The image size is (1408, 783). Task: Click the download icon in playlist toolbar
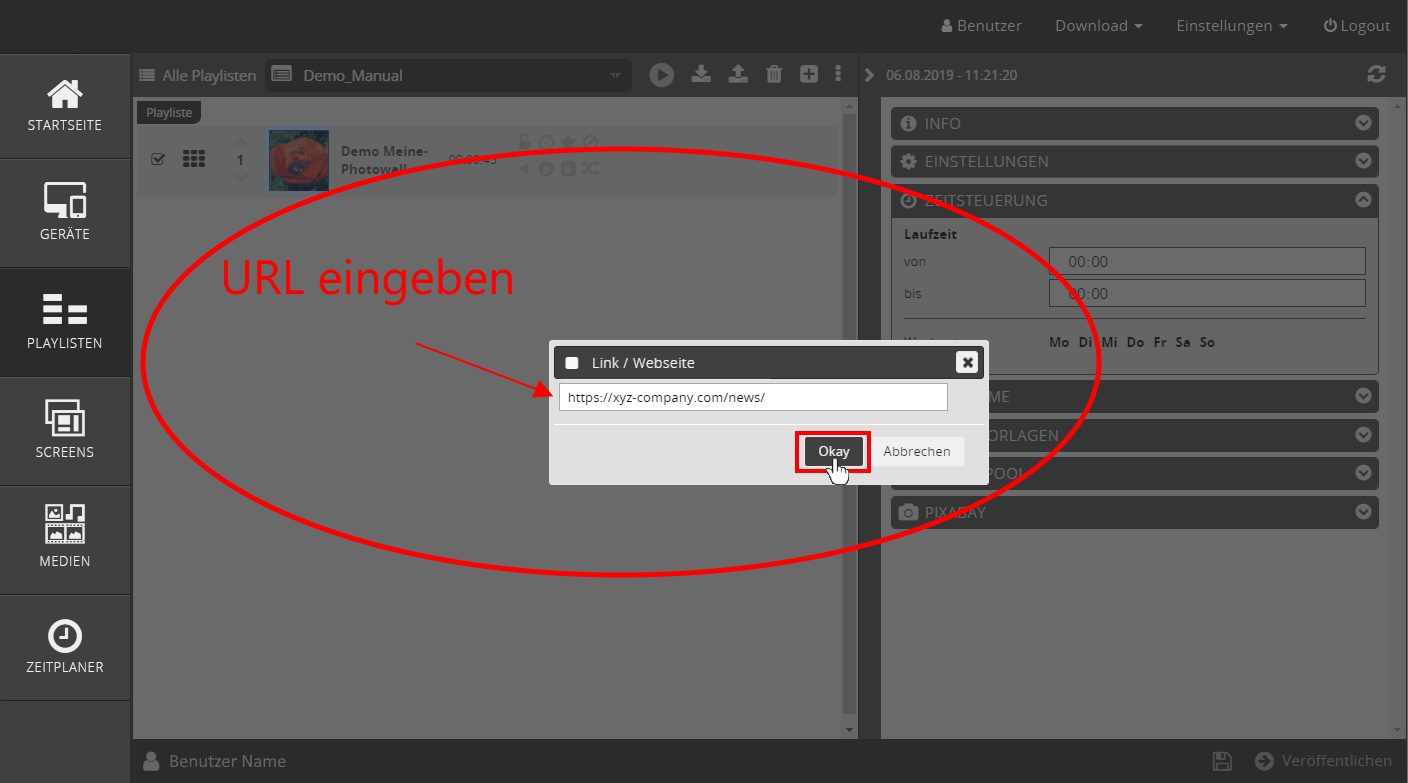(701, 74)
